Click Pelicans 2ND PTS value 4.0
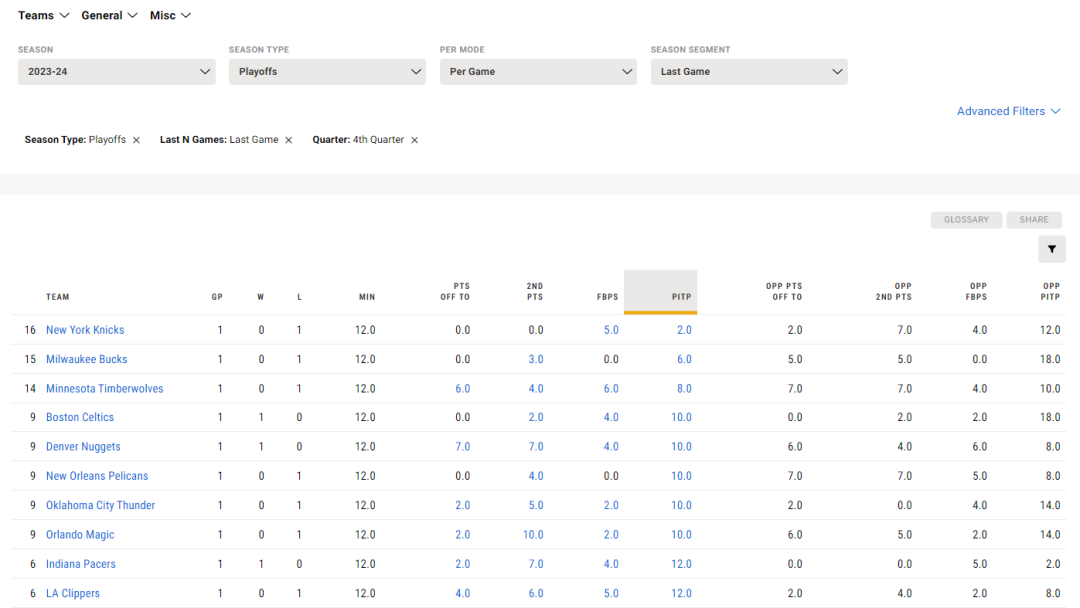This screenshot has width=1080, height=608. point(536,476)
